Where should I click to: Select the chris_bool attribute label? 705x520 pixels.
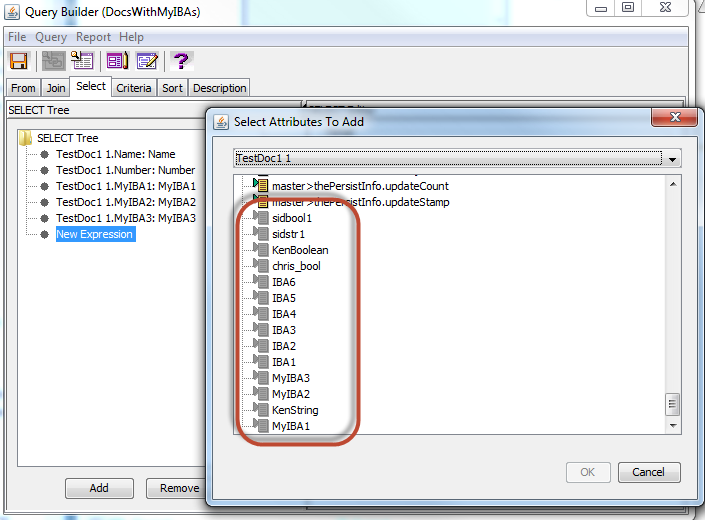296,266
